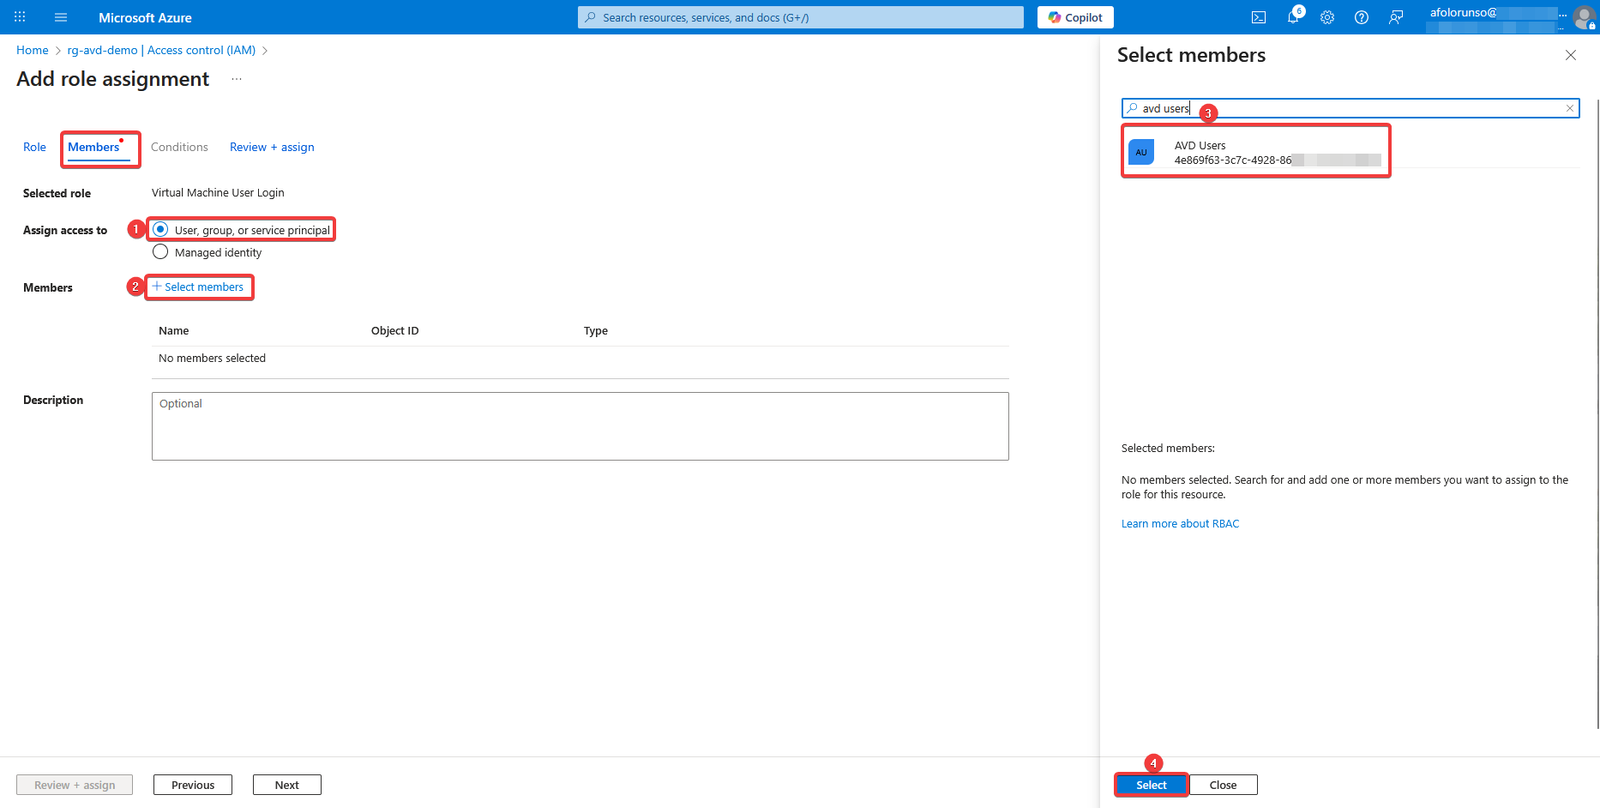The width and height of the screenshot is (1600, 808).
Task: Clear the member search box text
Action: [1569, 108]
